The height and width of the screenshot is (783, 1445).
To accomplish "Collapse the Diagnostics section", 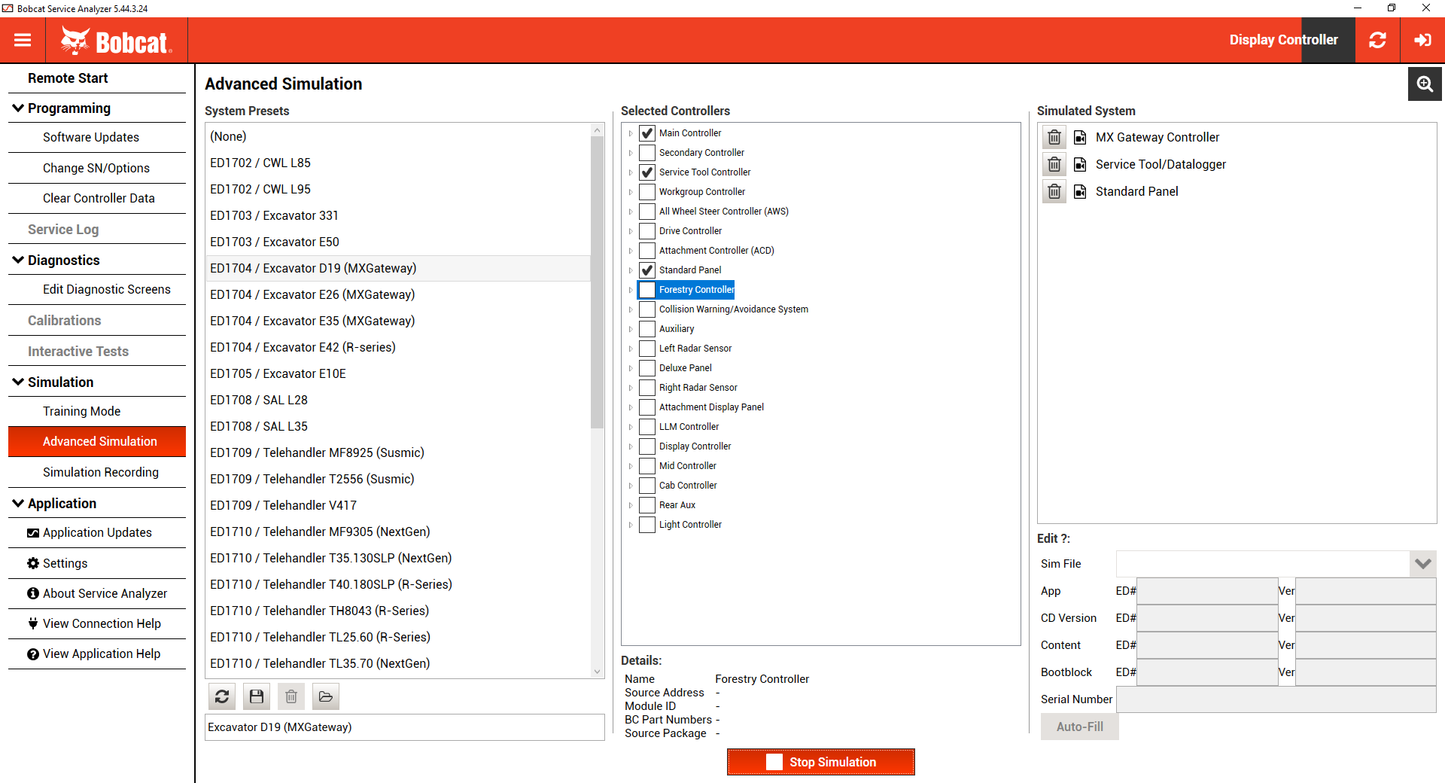I will [18, 260].
